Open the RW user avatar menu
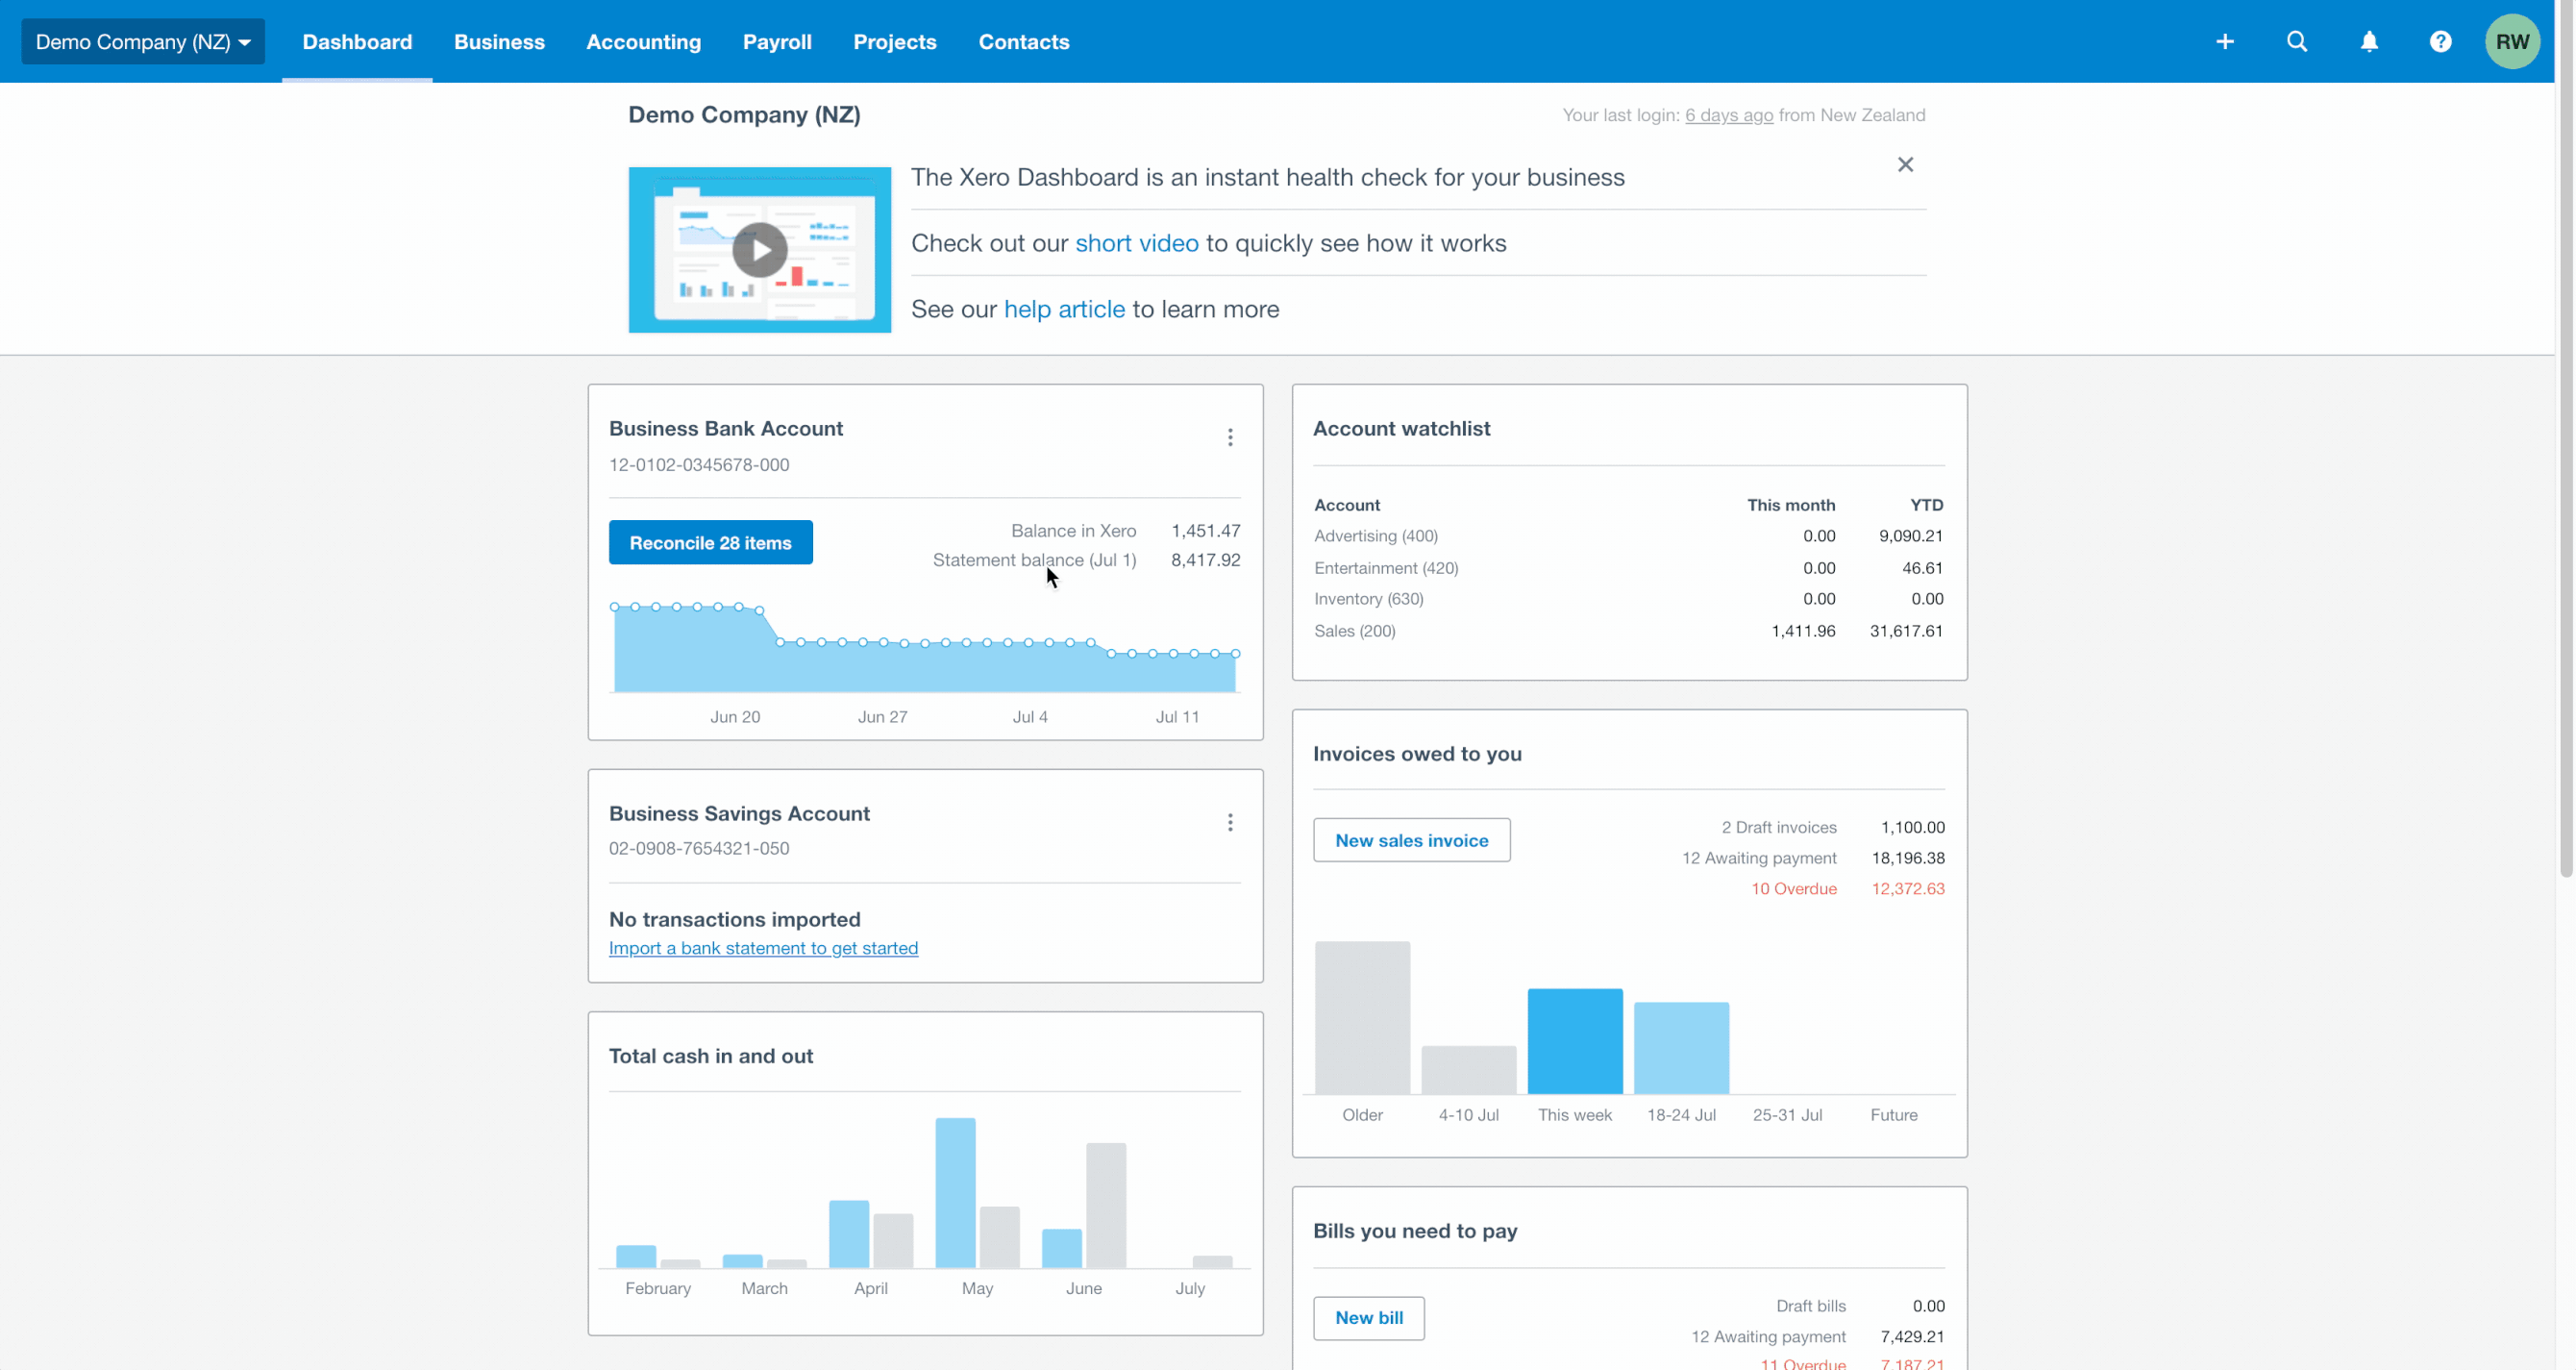 point(2512,41)
